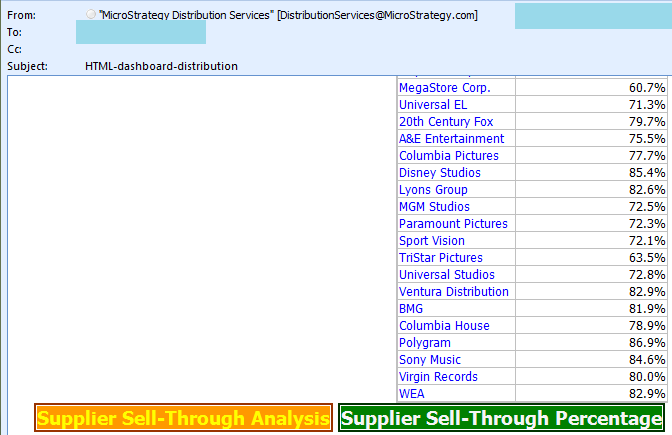Click the To: field label

14,33
